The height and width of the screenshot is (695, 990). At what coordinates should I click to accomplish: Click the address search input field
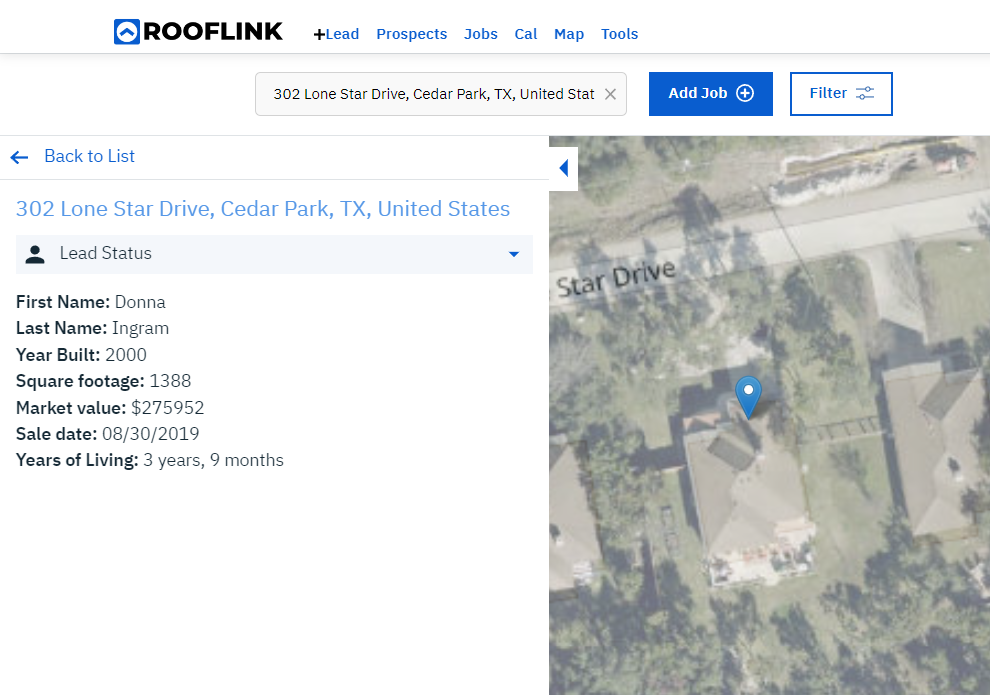tap(441, 94)
